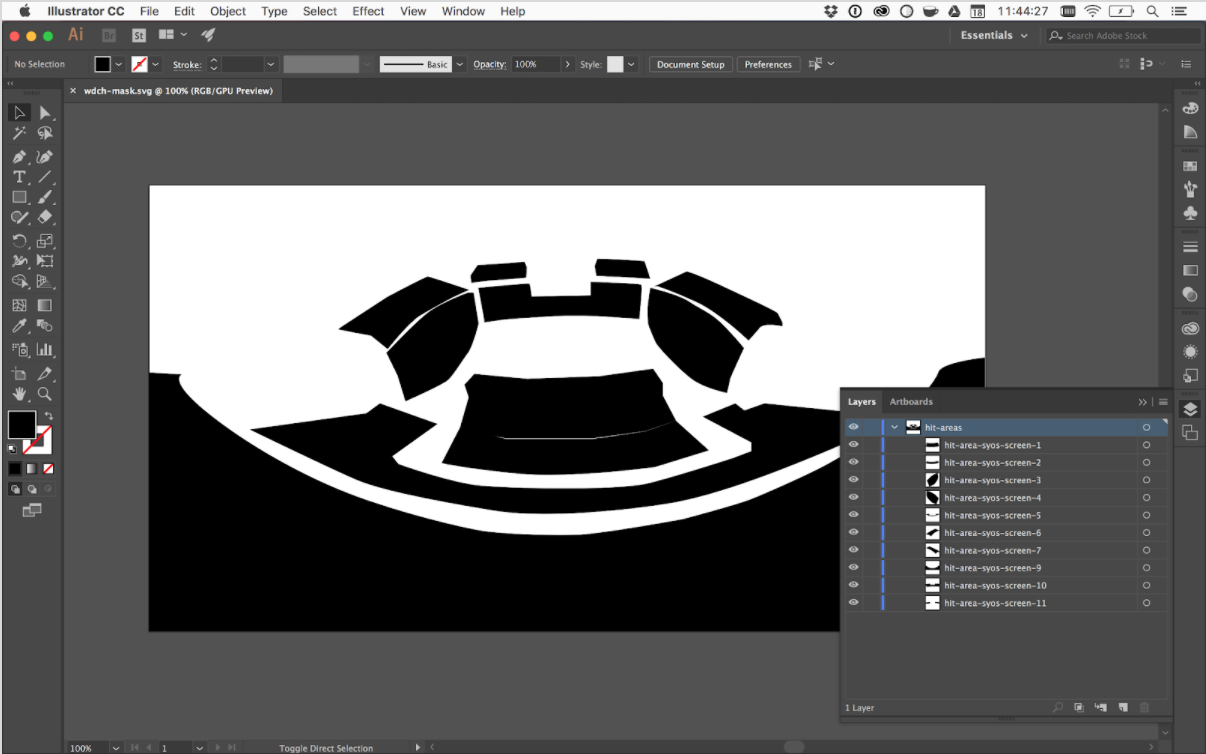Select the Gradient tool
The width and height of the screenshot is (1206, 754).
[45, 305]
